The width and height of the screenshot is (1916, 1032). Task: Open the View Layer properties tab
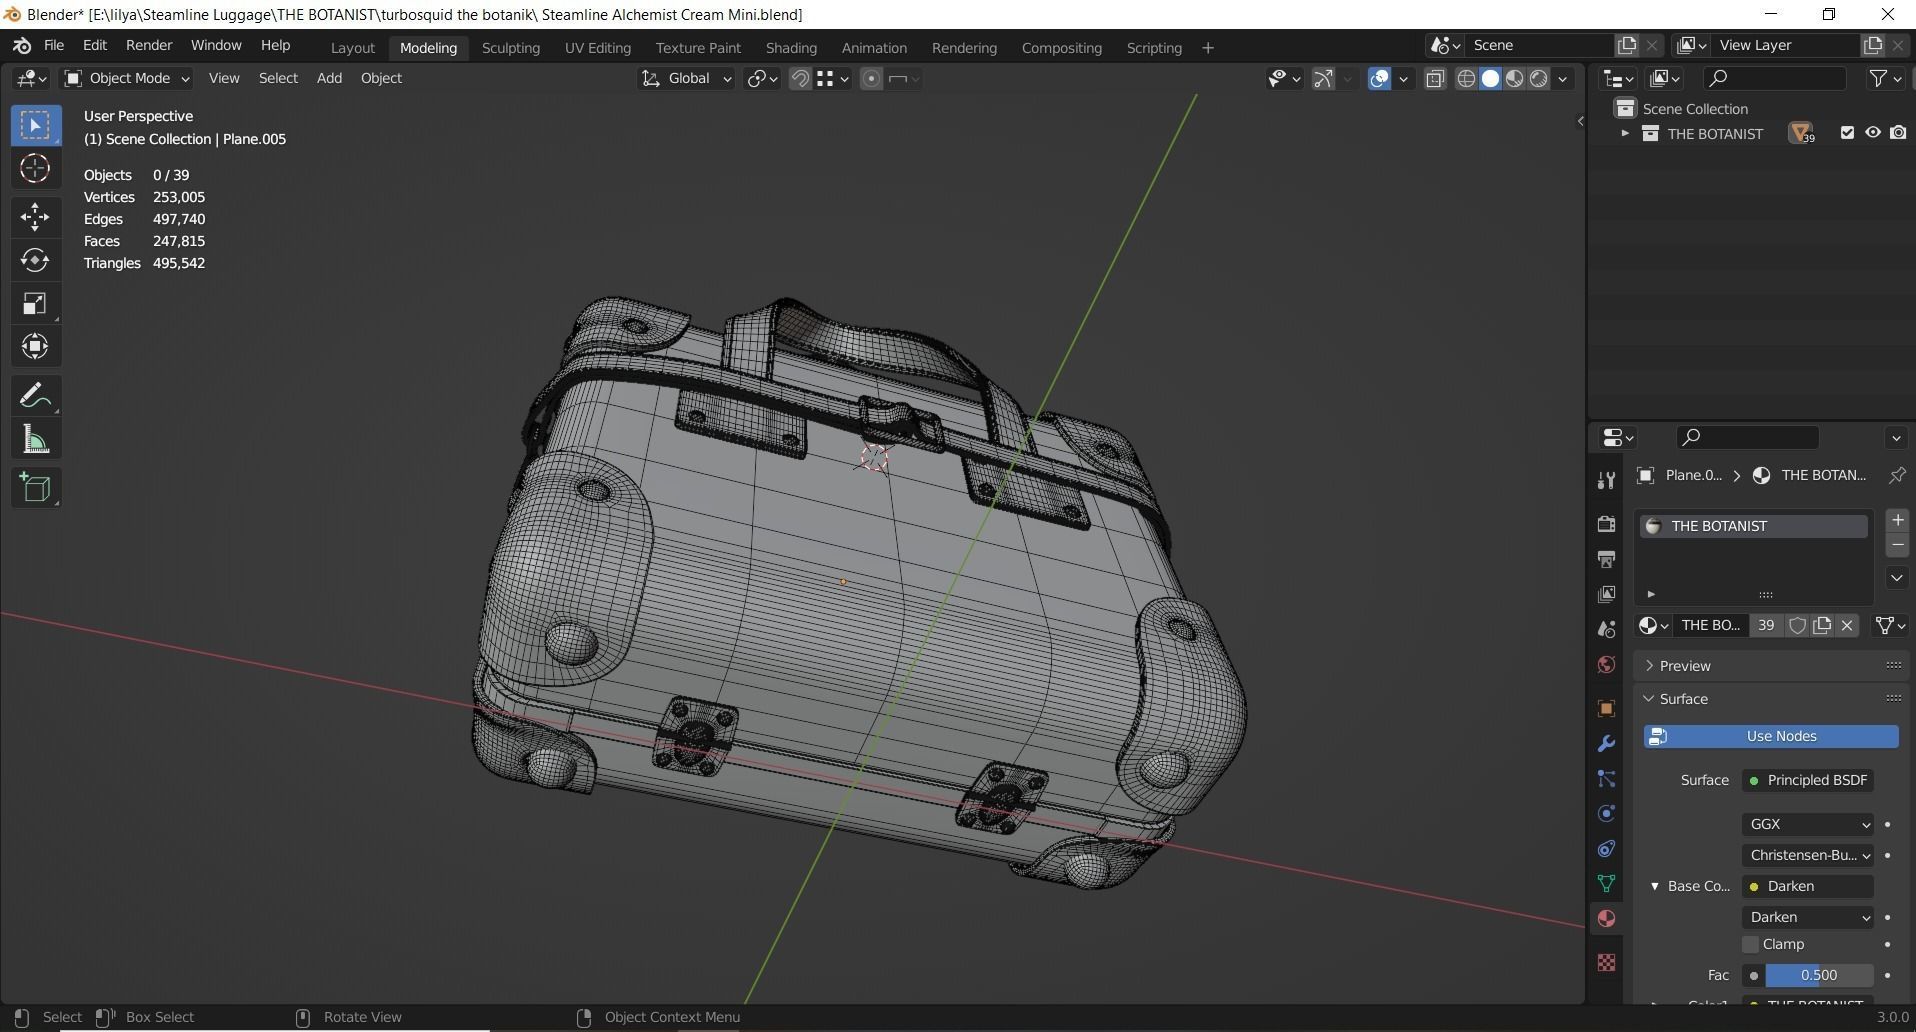pos(1606,594)
